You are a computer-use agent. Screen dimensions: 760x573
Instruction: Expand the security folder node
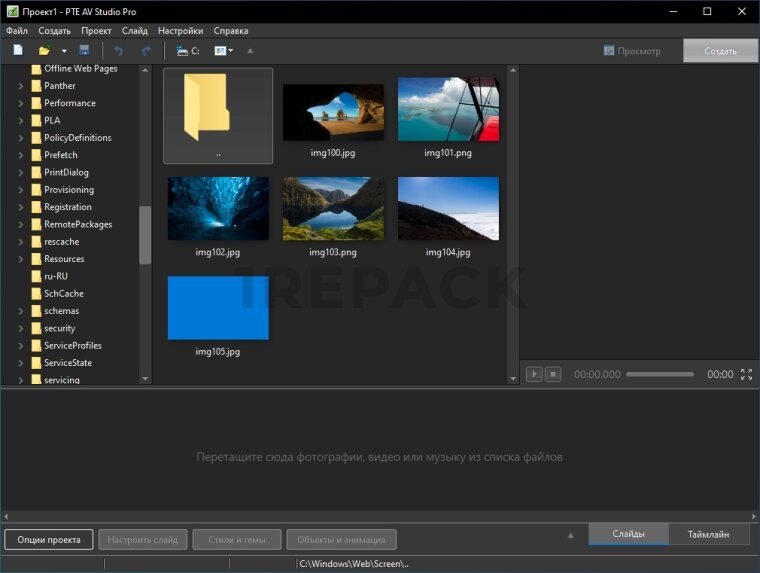[21, 328]
